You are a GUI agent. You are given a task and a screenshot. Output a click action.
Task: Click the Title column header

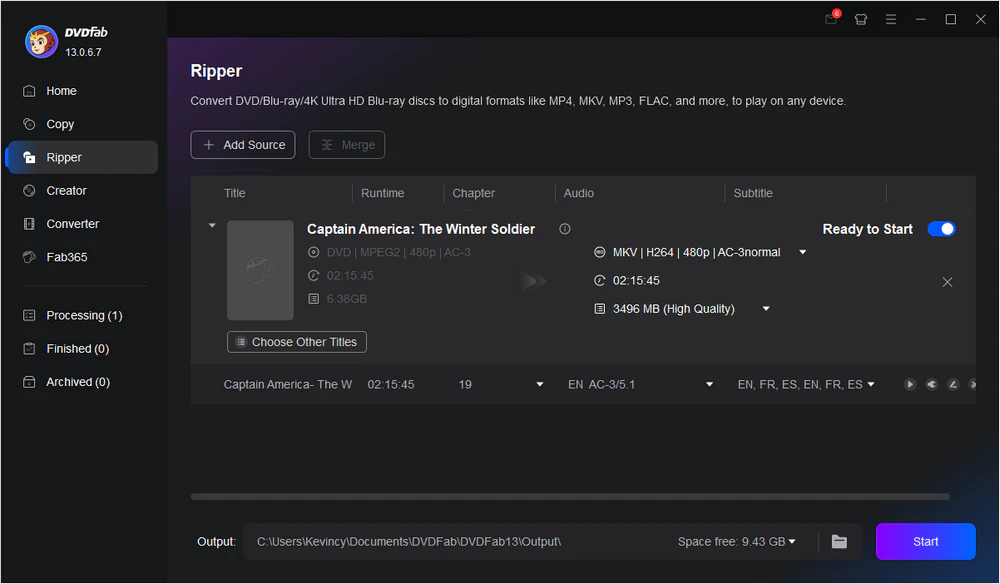(x=234, y=193)
